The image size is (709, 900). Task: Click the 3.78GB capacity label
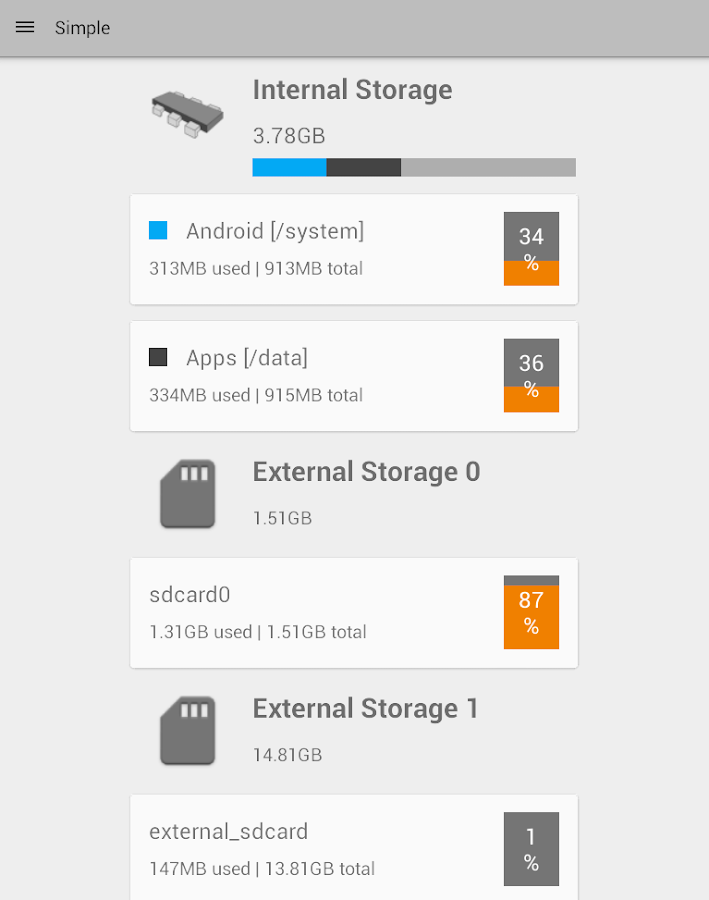tap(287, 136)
